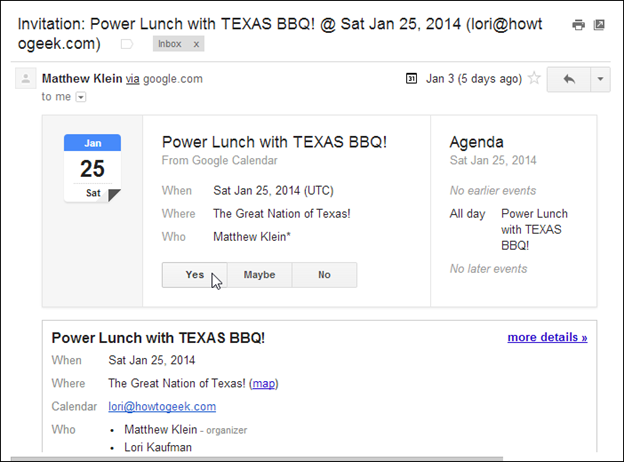The width and height of the screenshot is (624, 462).
Task: Click Power Lunch agenda event entry
Action: pyautogui.click(x=534, y=230)
